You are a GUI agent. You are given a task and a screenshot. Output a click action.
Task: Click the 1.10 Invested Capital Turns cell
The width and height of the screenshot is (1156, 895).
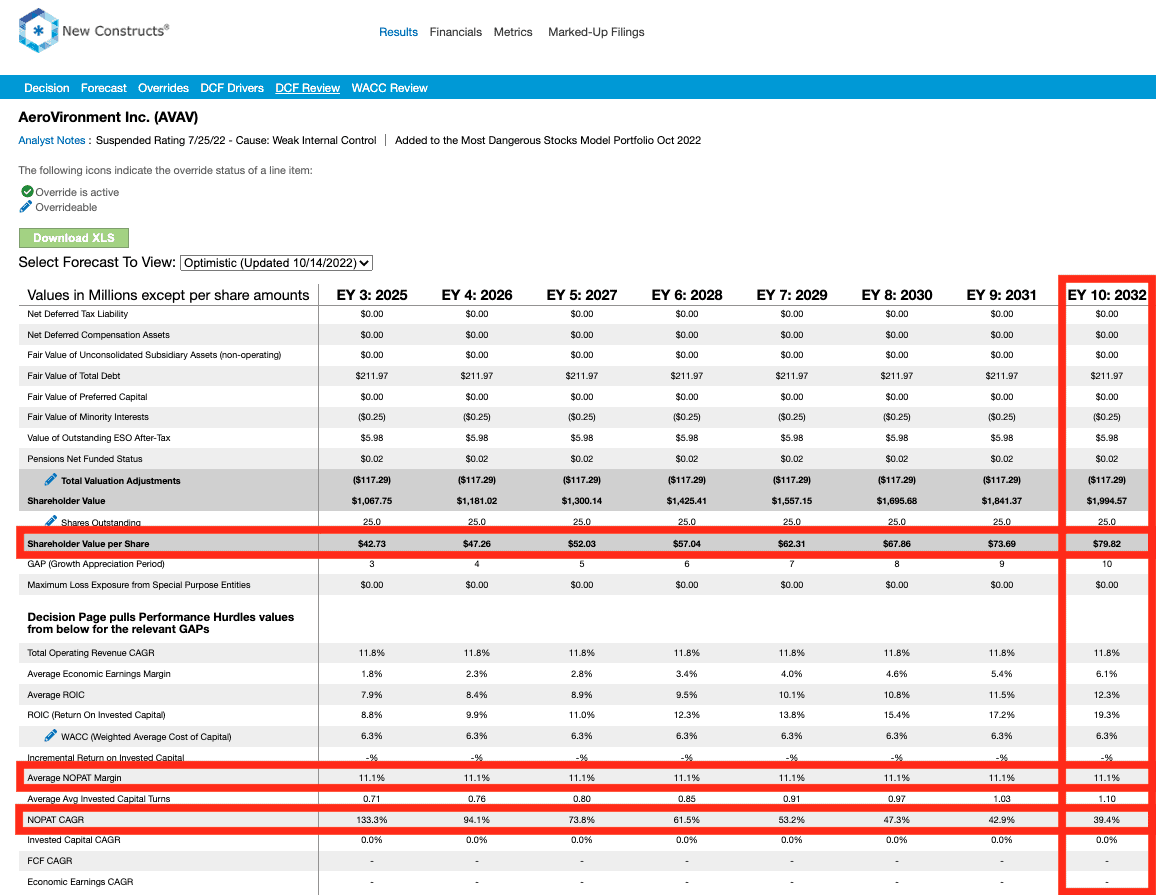[1107, 799]
